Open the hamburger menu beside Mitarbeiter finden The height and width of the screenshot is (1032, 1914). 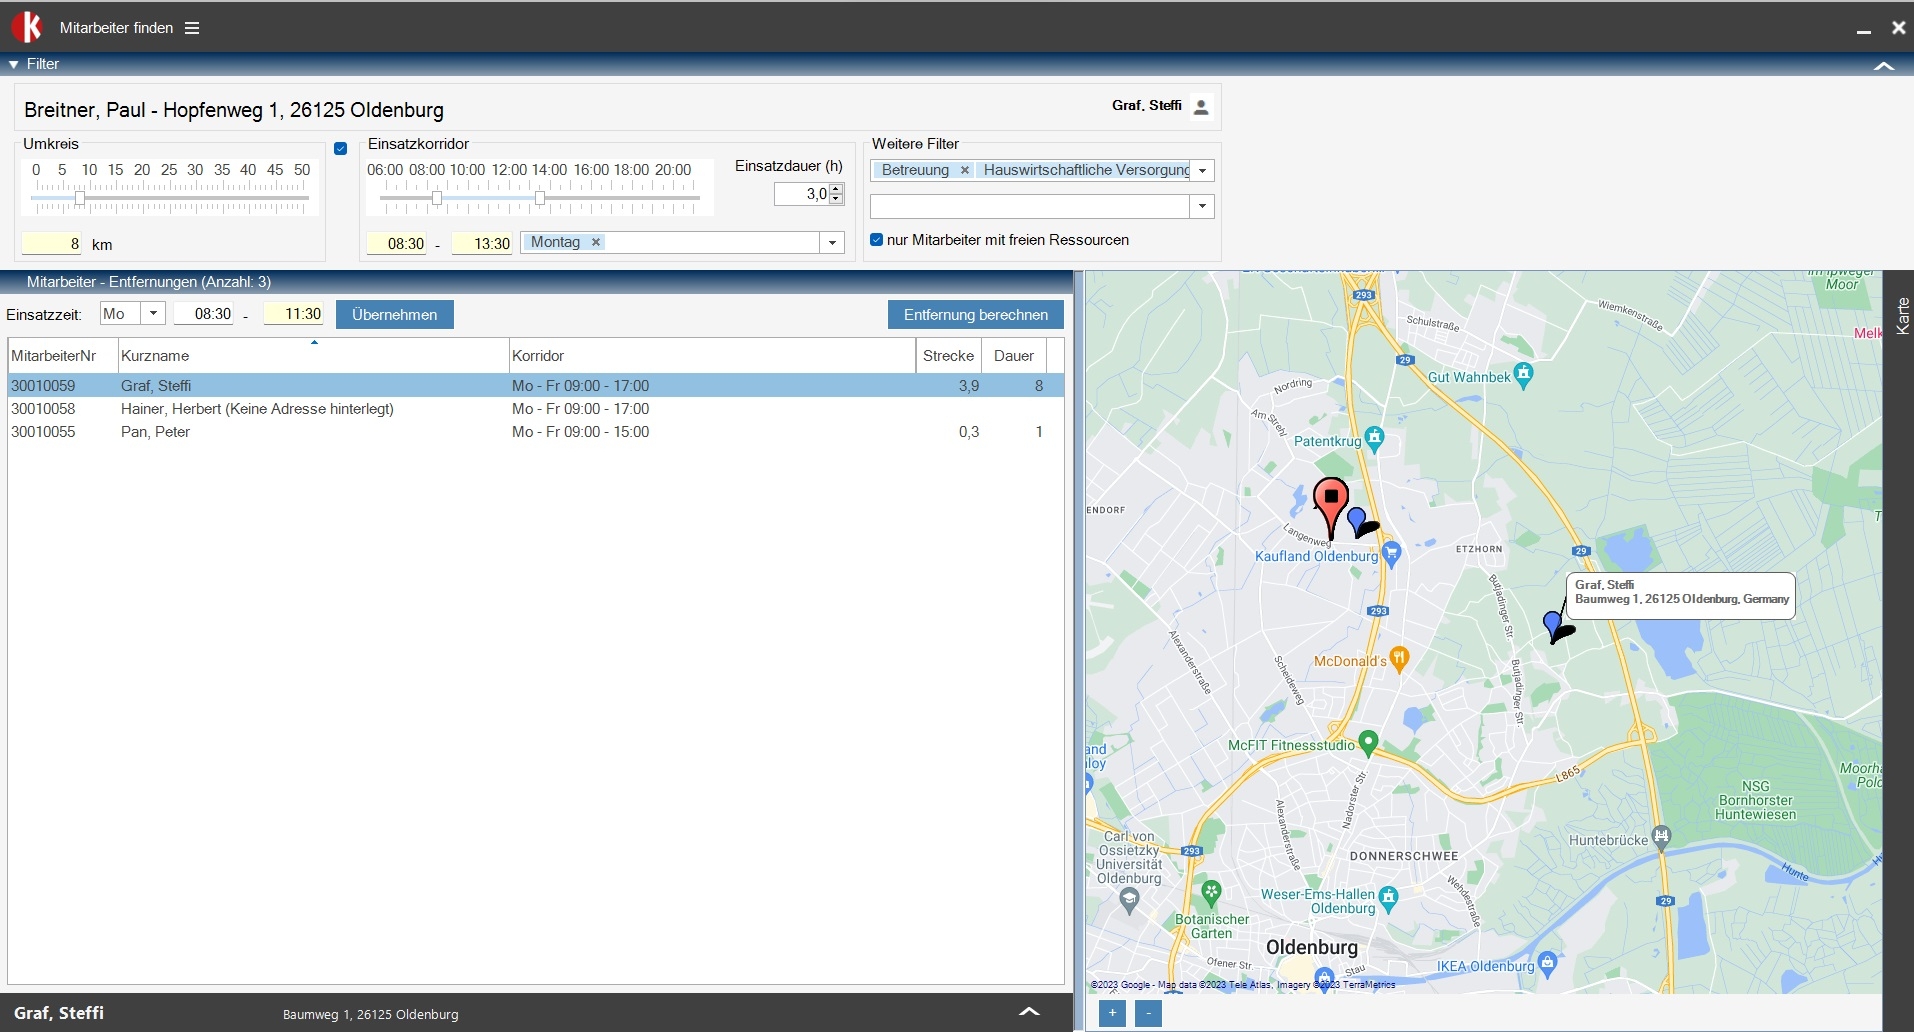192,28
